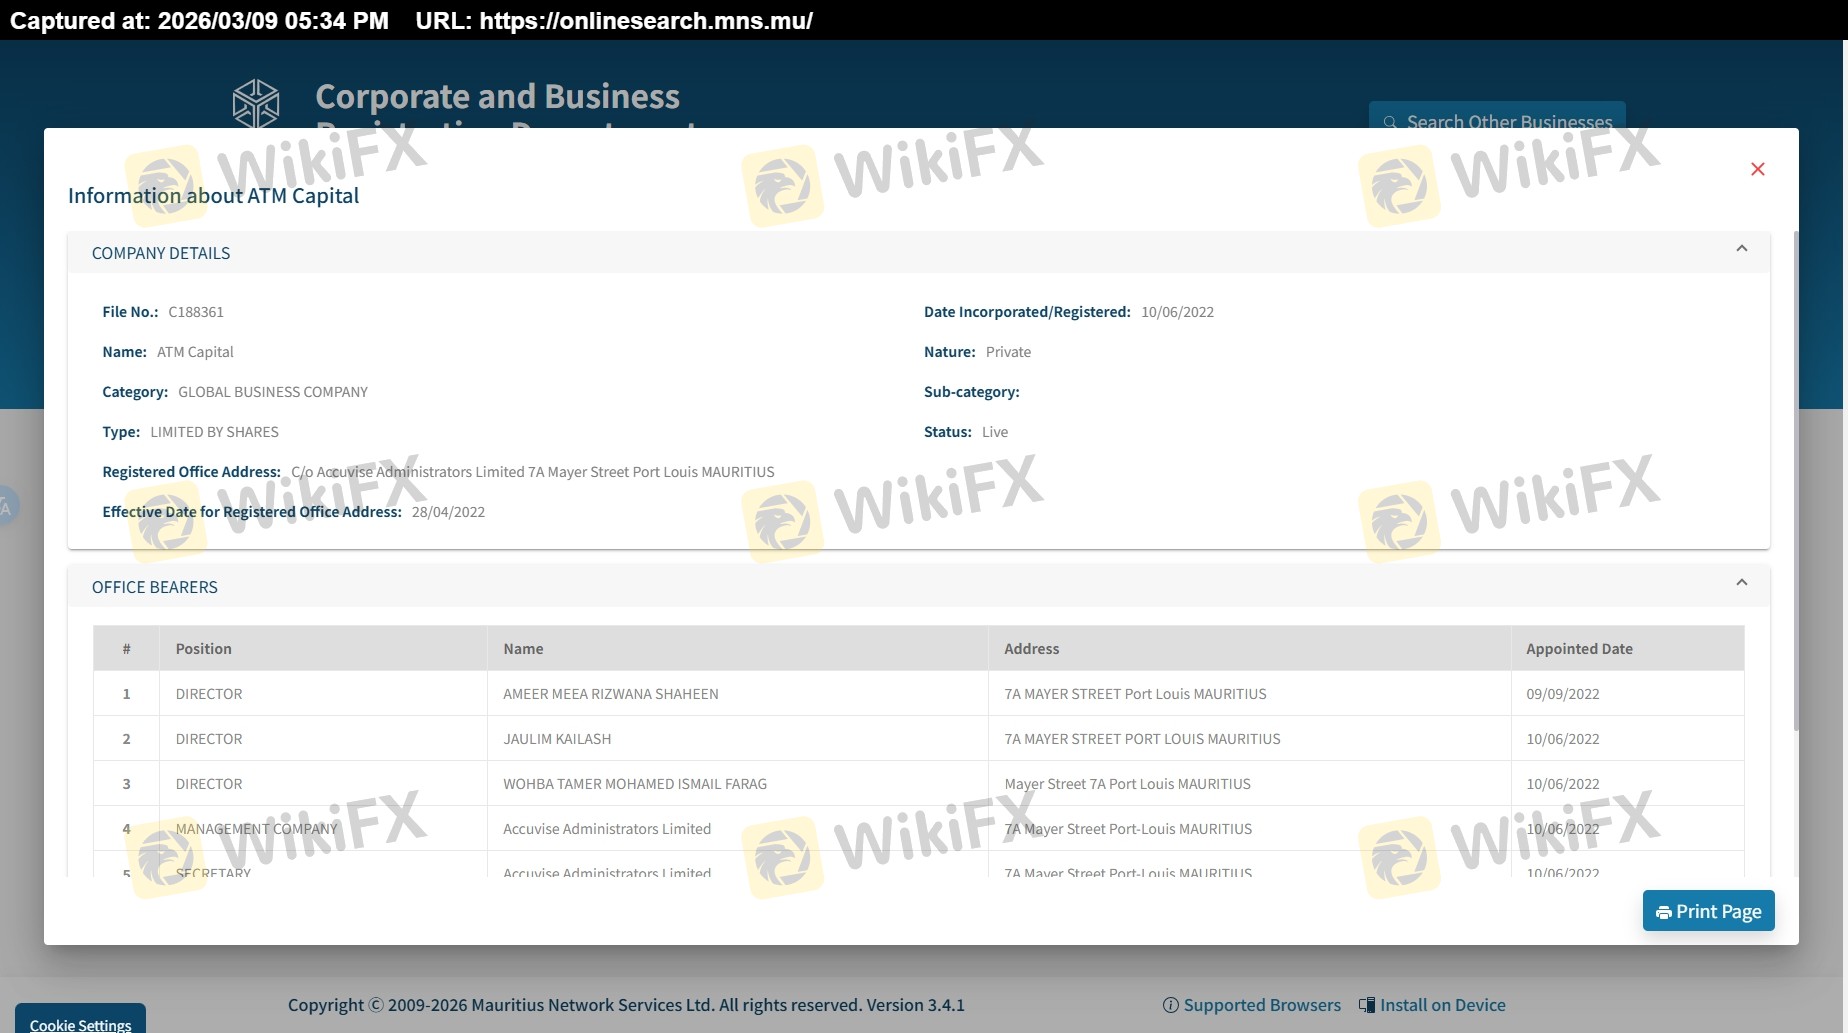Click the Corporate and Business department logo
Screen dimensions: 1848x1033
256,103
